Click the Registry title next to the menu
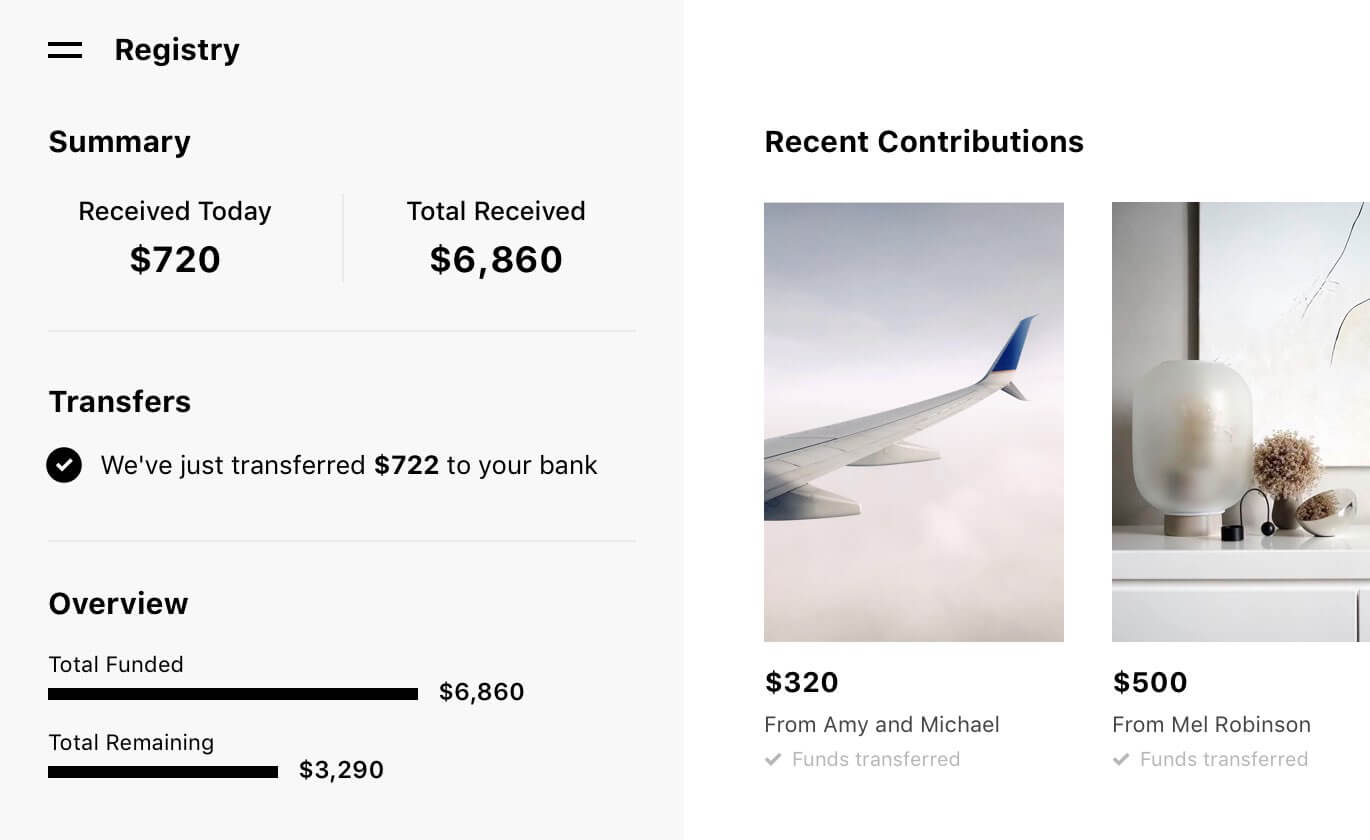1370x840 pixels. 177,49
